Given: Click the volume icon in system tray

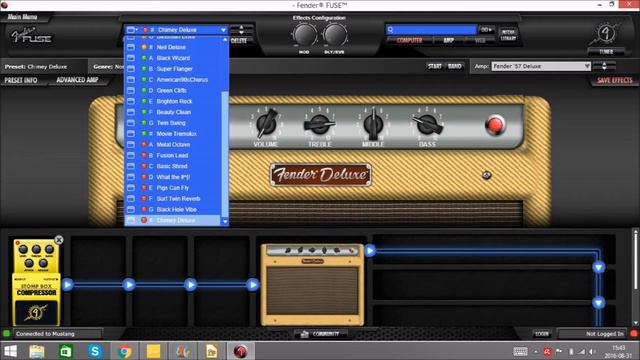Looking at the screenshot, I should pos(592,351).
